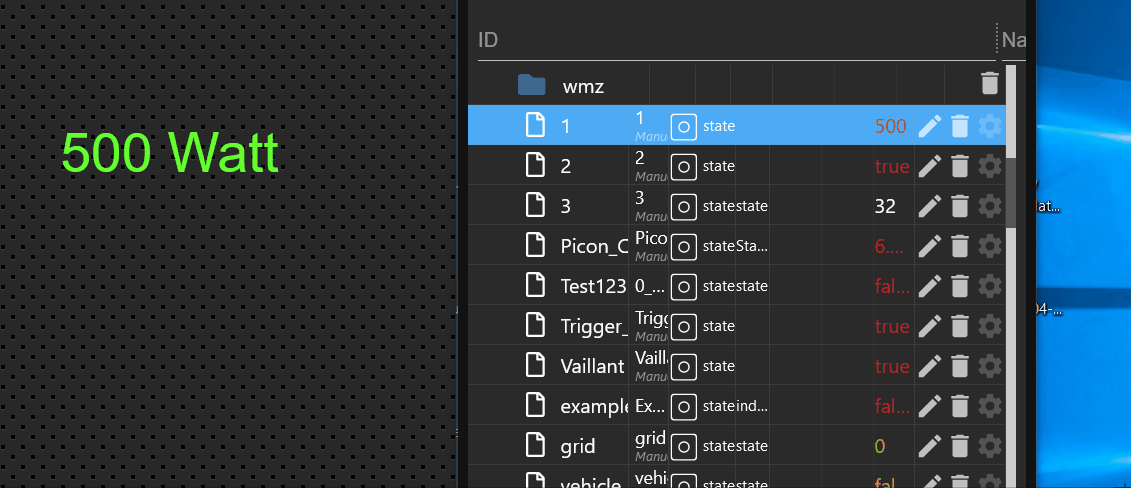Image resolution: width=1131 pixels, height=488 pixels.
Task: Edit the Picon object with pencil
Action: tap(930, 246)
